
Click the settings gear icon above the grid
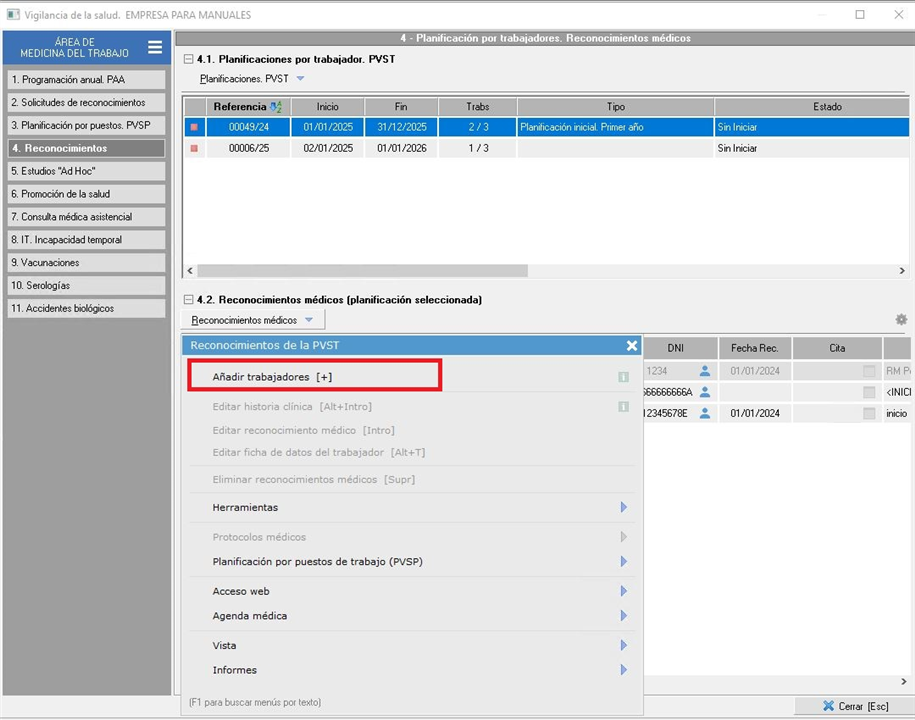[x=901, y=320]
